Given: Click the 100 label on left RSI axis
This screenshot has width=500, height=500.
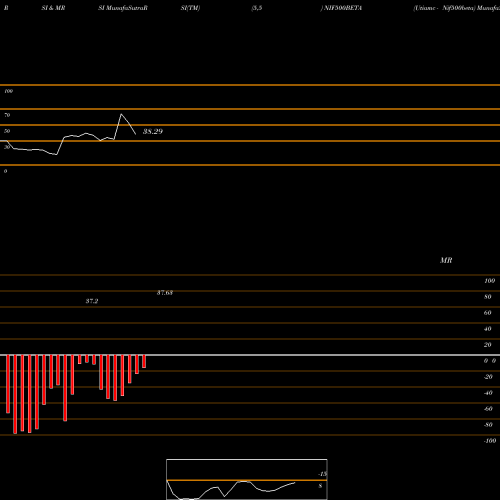Looking at the screenshot, I should (x=8, y=91).
